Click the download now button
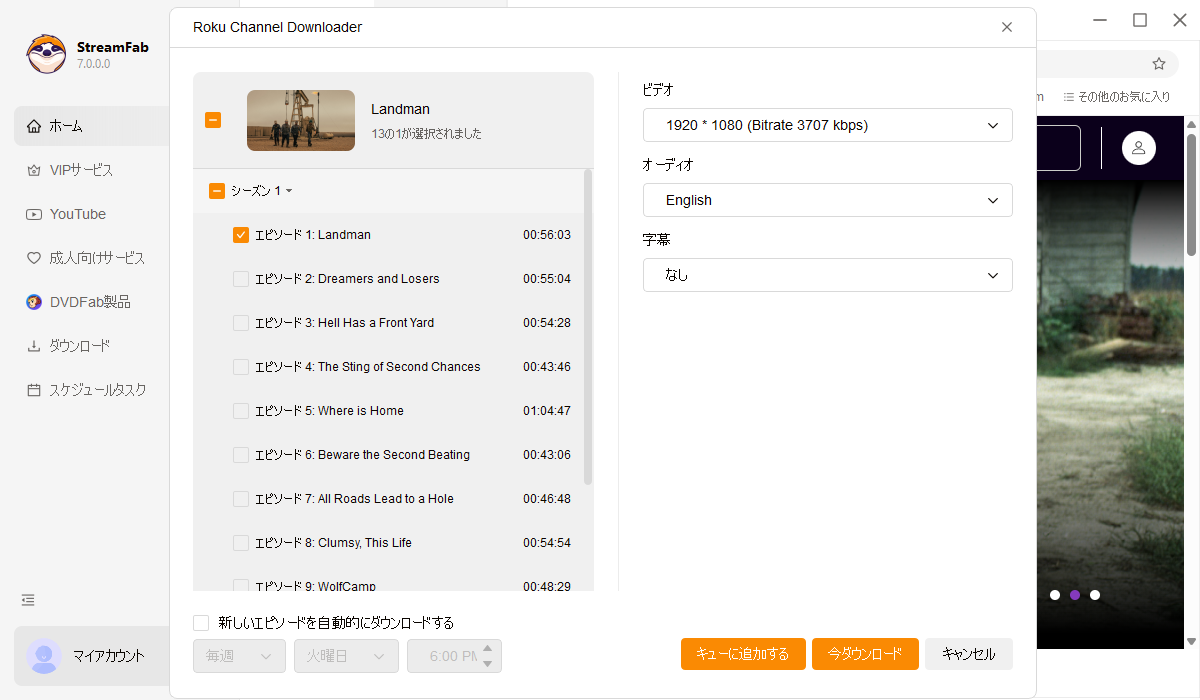This screenshot has height=700, width=1200. coord(865,654)
